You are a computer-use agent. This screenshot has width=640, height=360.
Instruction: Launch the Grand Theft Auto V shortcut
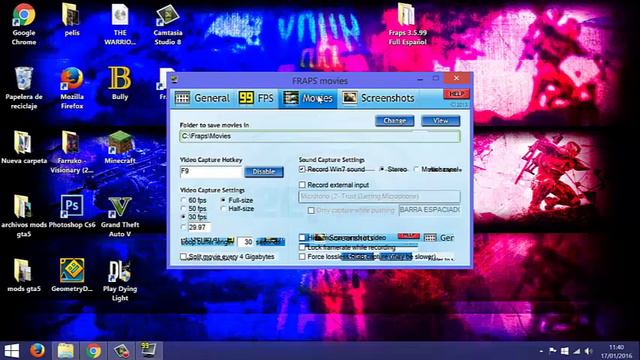(x=120, y=216)
